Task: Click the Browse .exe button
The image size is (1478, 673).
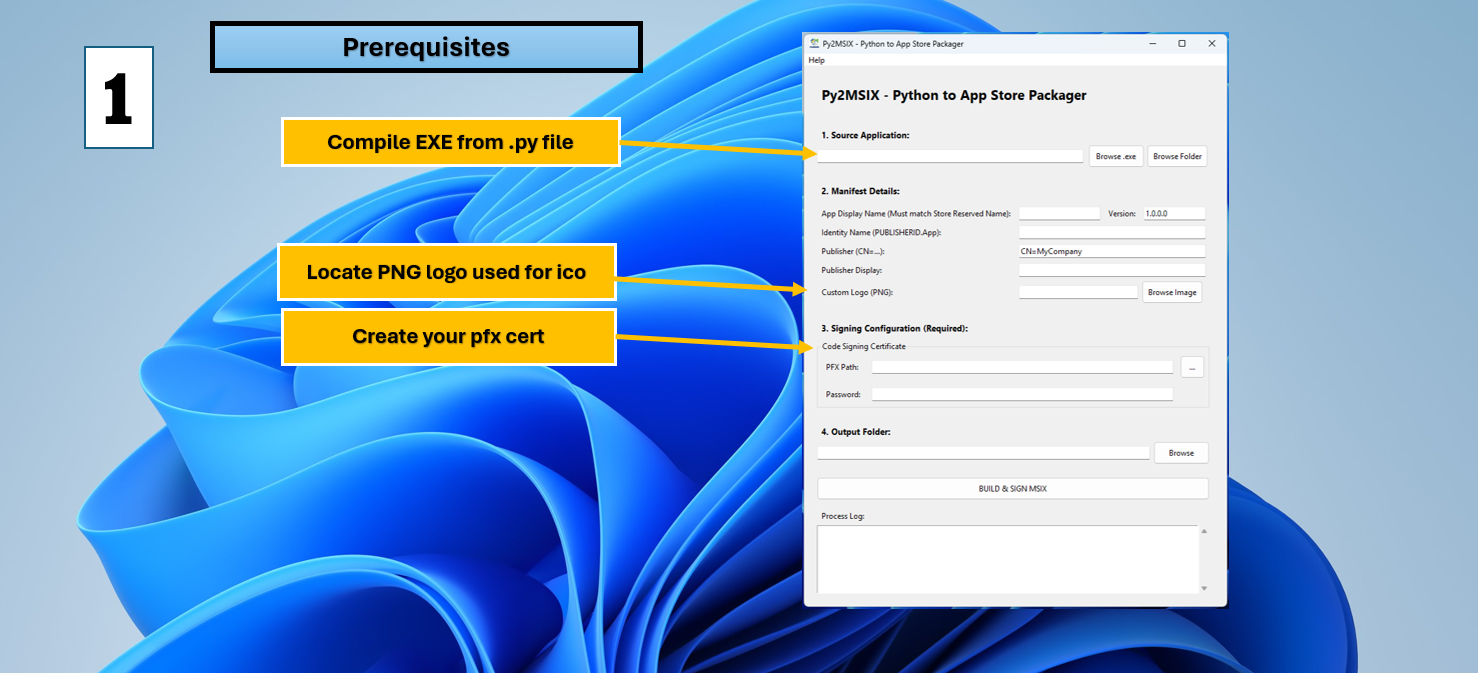Action: pos(1115,156)
